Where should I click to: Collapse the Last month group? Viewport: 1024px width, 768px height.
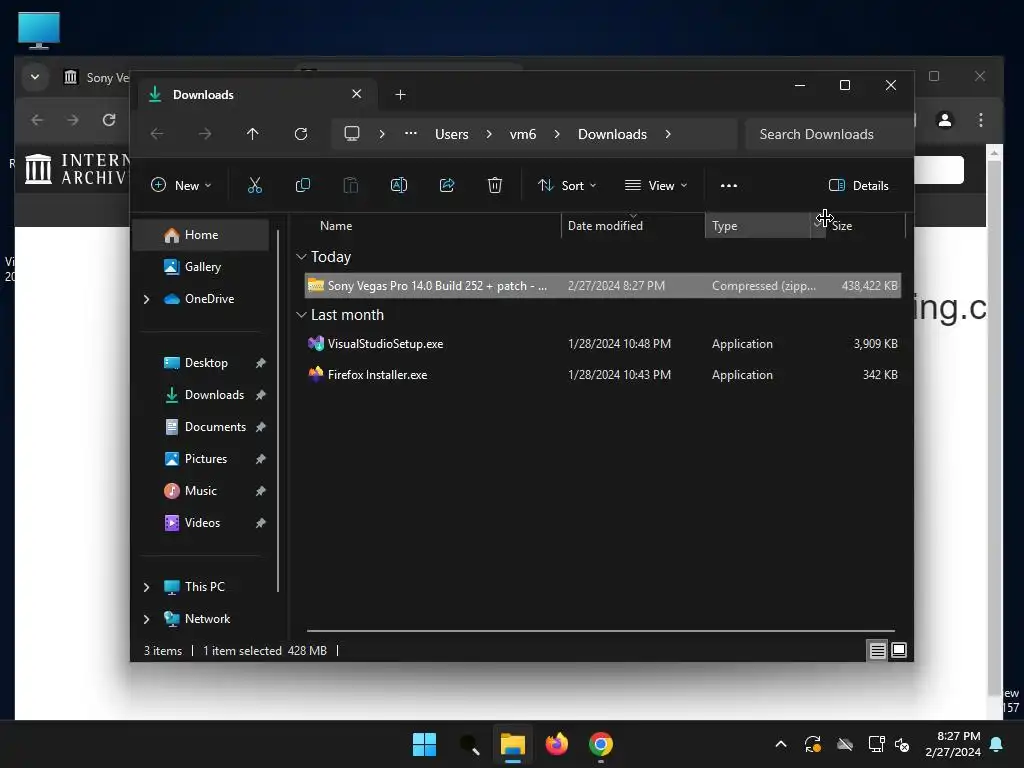[301, 315]
